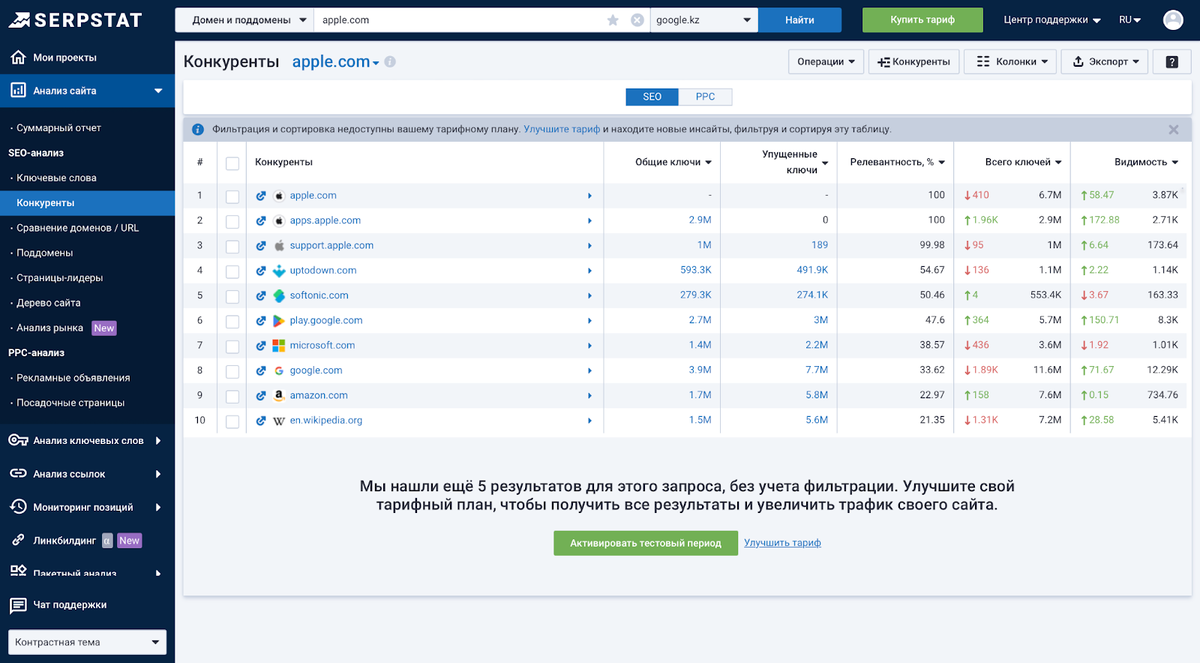The image size is (1200, 663).
Task: Dismiss the filtering notification banner
Action: point(1174,128)
